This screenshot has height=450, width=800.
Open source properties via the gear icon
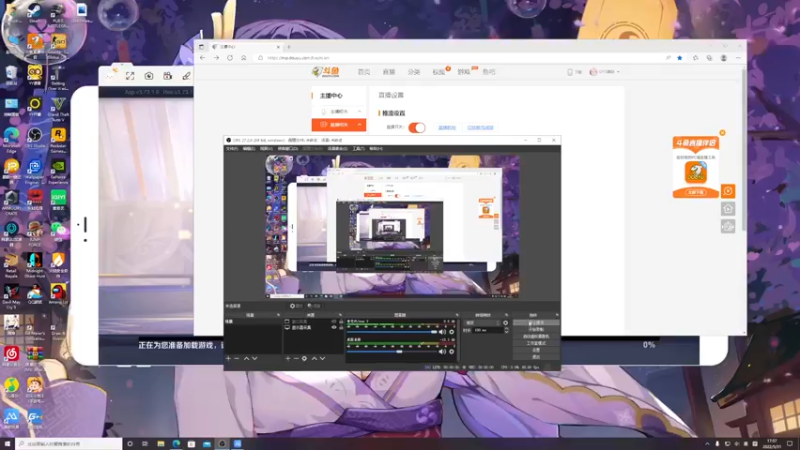pyautogui.click(x=304, y=359)
